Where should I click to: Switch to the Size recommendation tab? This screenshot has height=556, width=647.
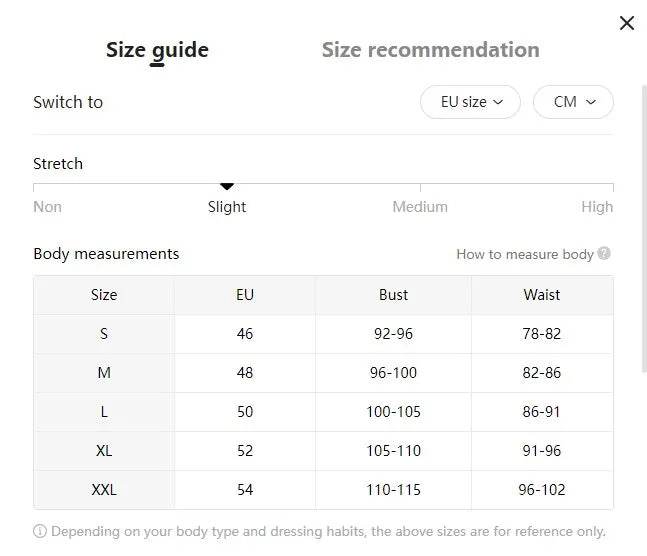[x=430, y=50]
